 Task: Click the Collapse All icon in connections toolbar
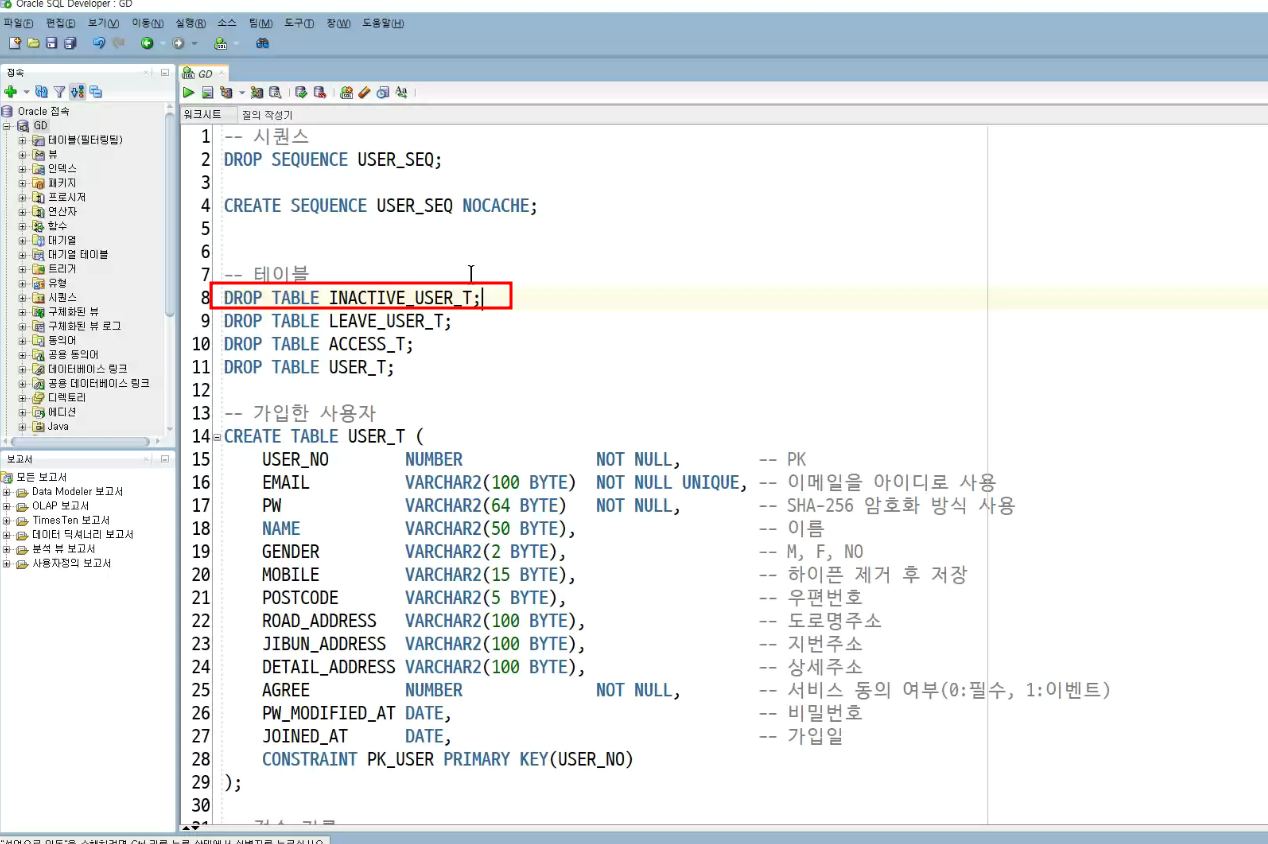click(96, 91)
